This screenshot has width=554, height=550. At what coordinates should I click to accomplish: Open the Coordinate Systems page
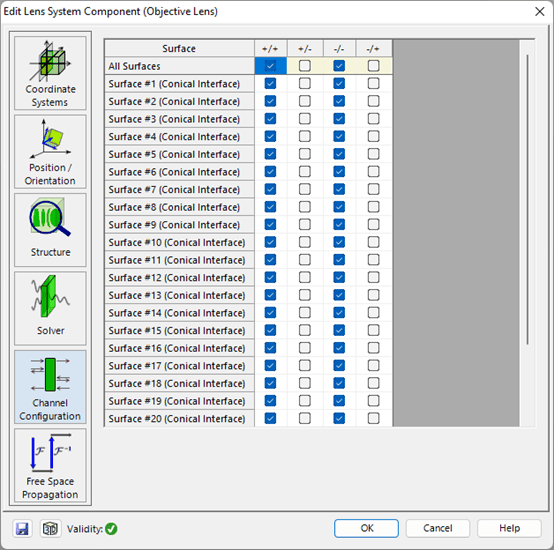pos(50,73)
